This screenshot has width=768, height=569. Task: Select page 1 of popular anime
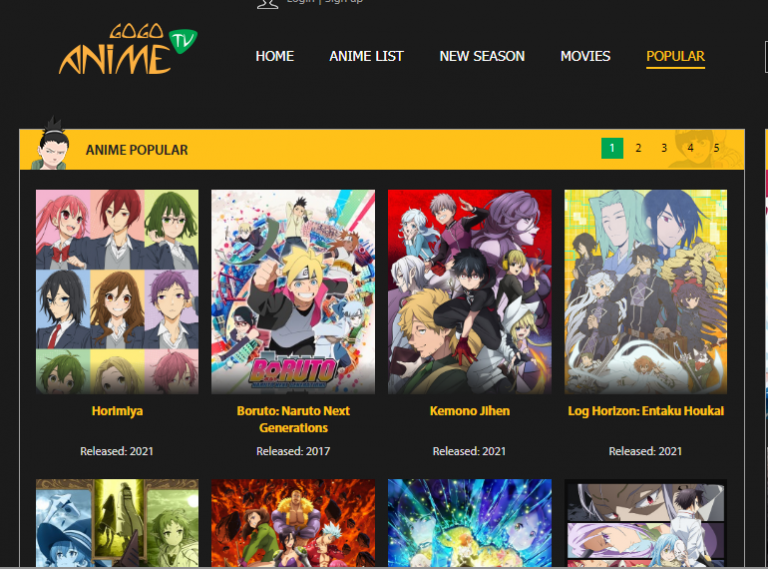612,148
